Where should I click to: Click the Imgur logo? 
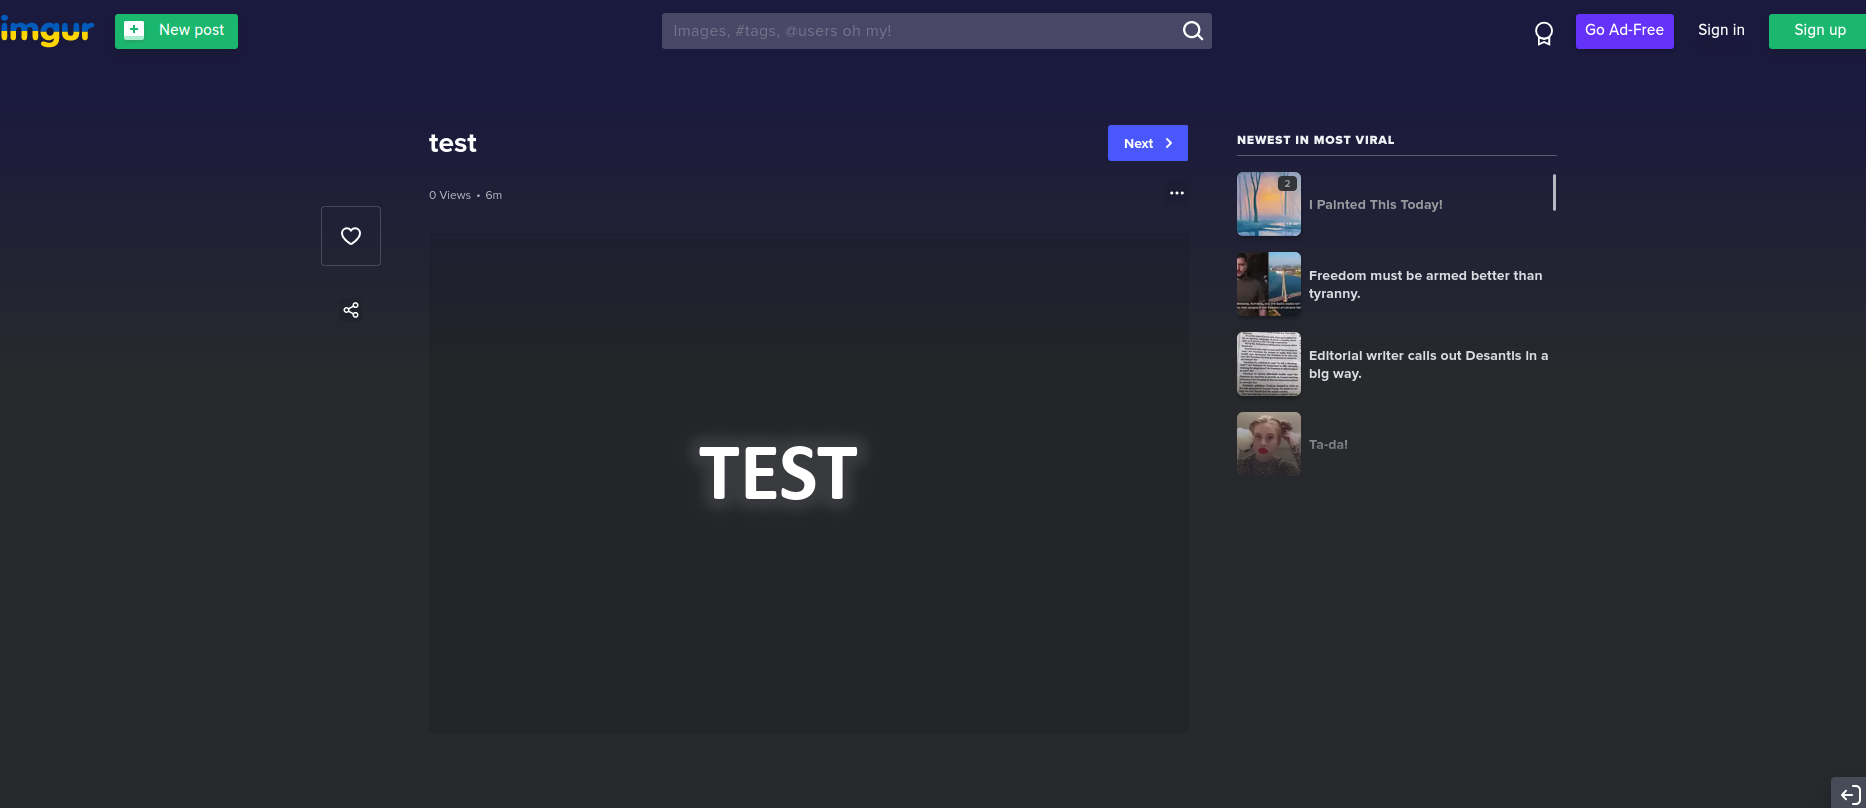pyautogui.click(x=47, y=31)
